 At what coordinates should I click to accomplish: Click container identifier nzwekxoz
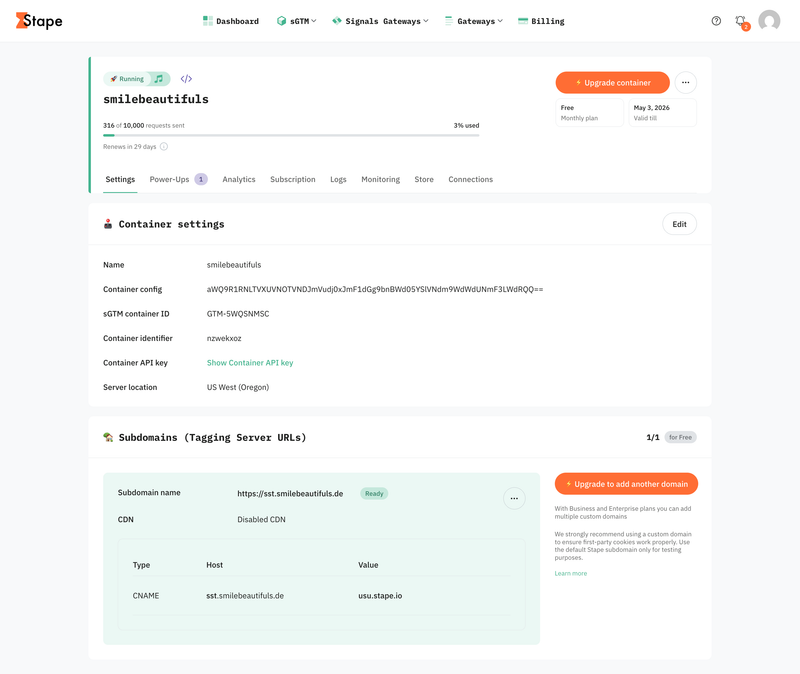224,338
